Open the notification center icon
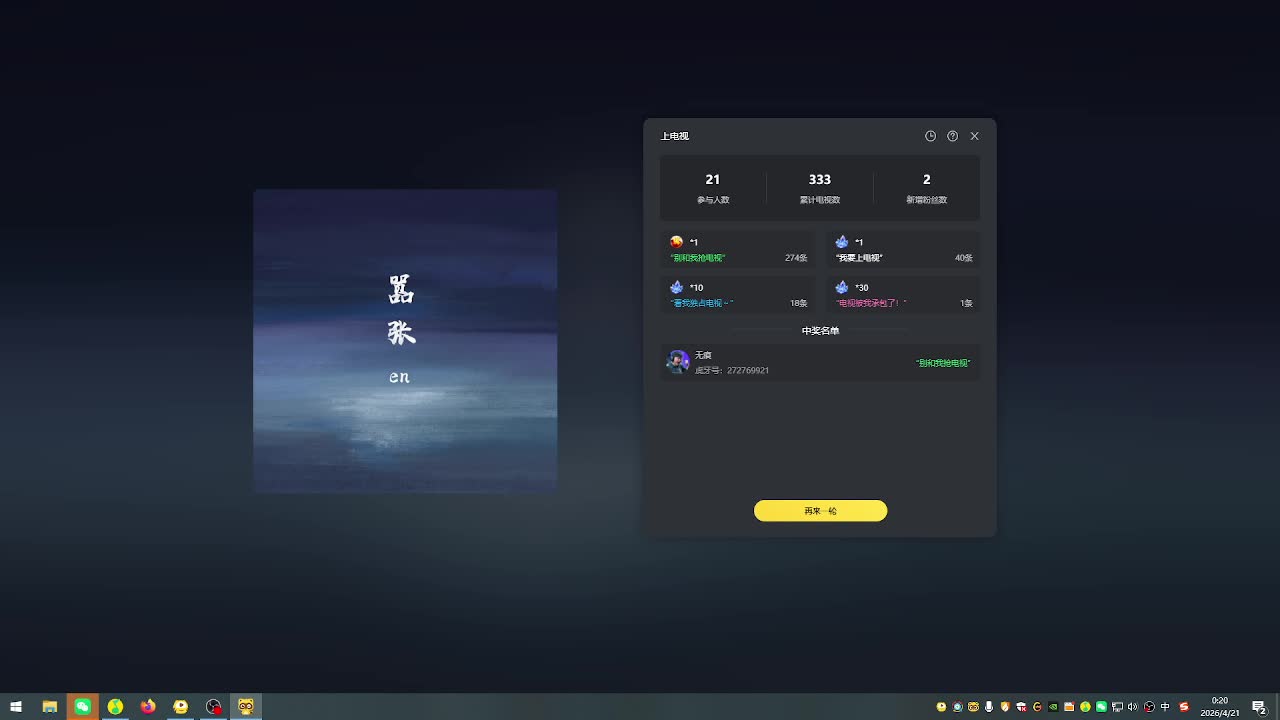 (1259, 707)
